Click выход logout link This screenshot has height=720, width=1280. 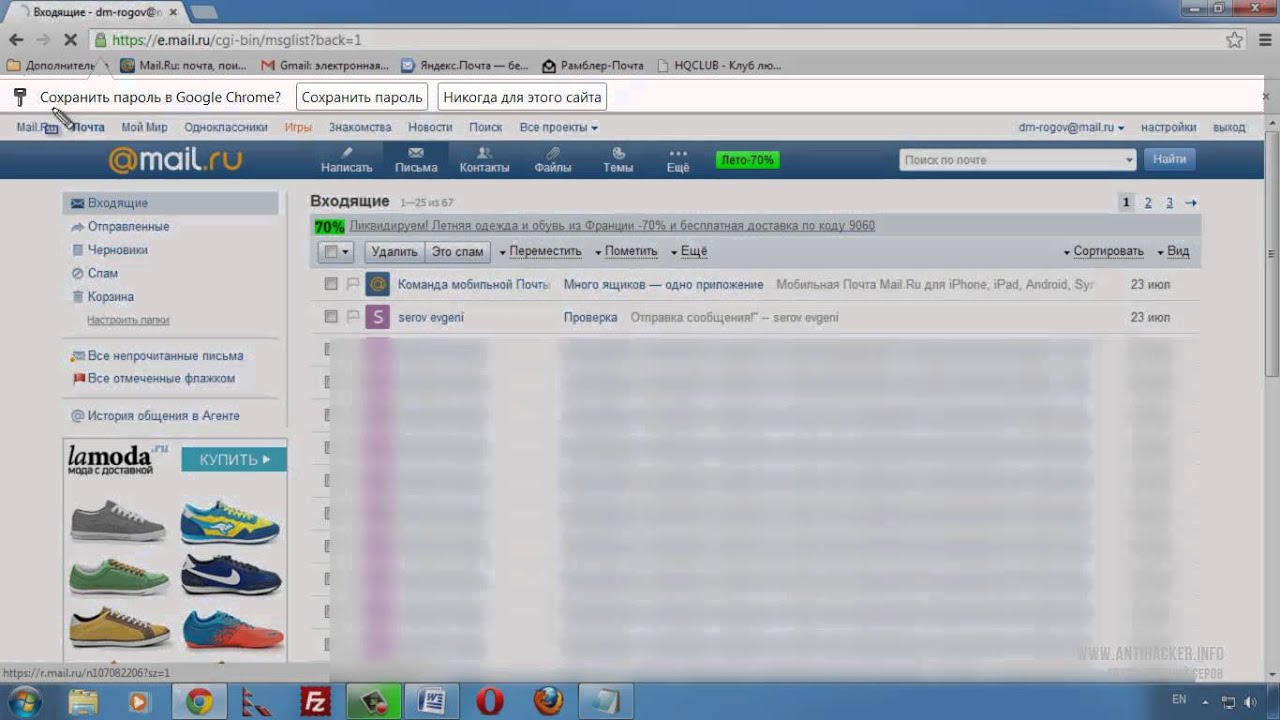click(1229, 127)
